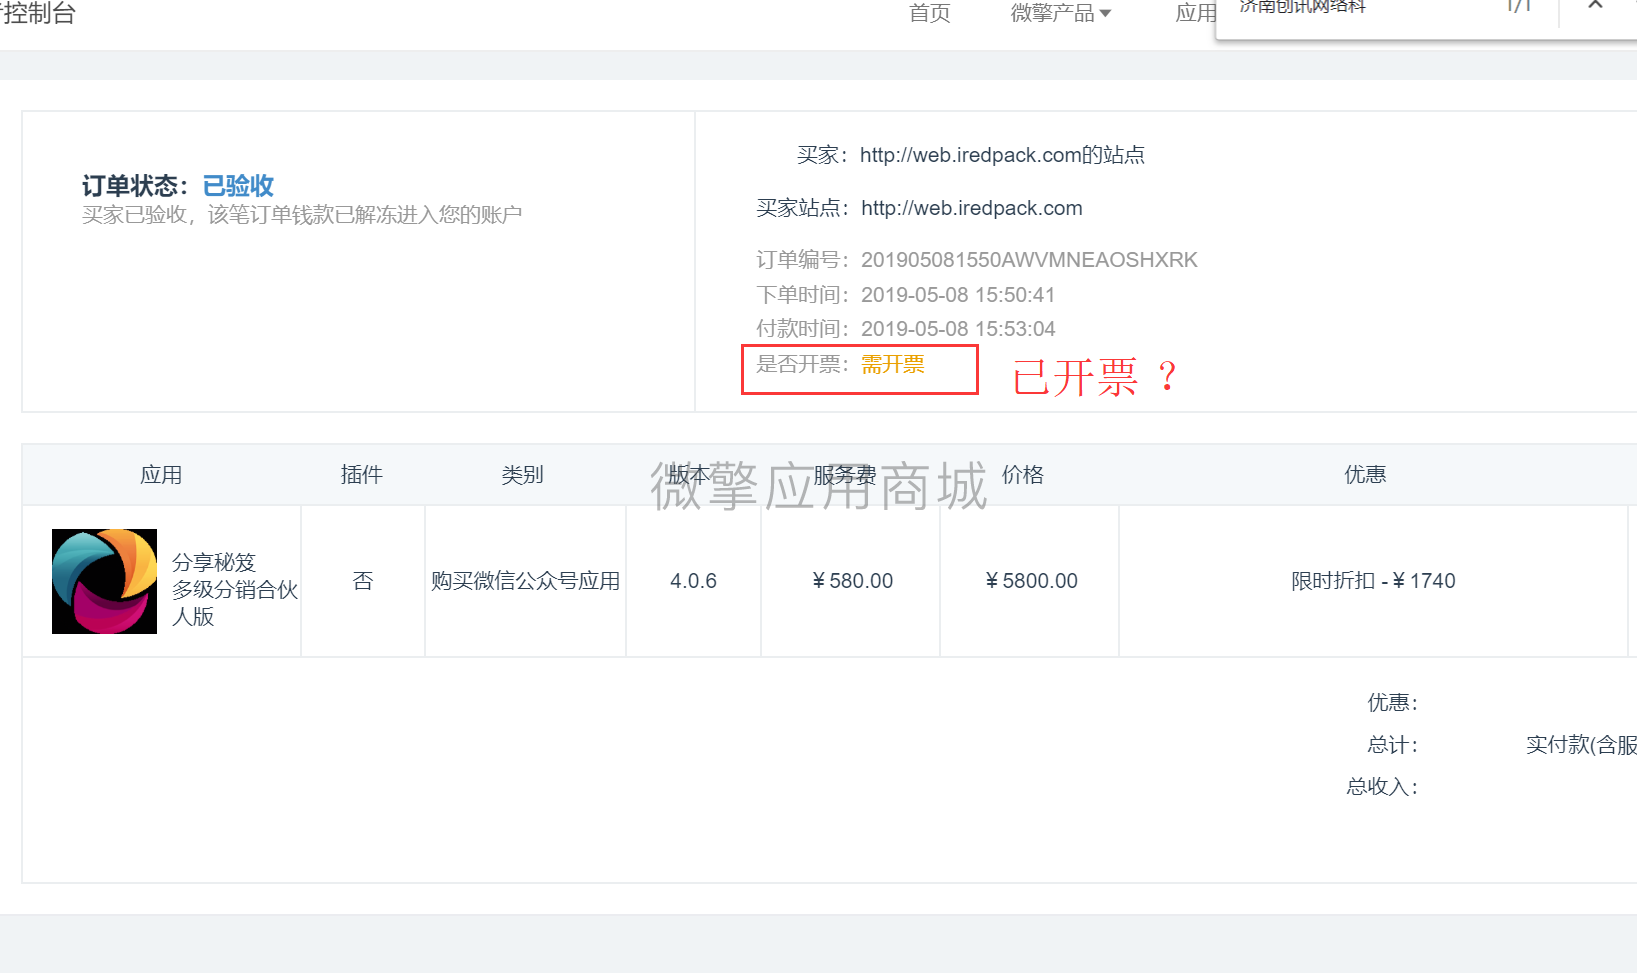Open the 首页 menu item
Screen dimensions: 1637x973
(x=929, y=13)
